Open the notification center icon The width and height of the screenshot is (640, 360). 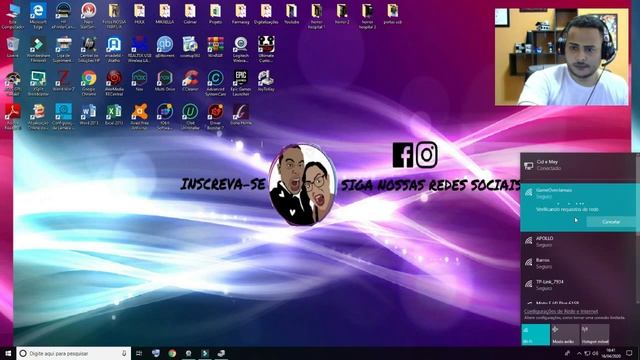[629, 353]
